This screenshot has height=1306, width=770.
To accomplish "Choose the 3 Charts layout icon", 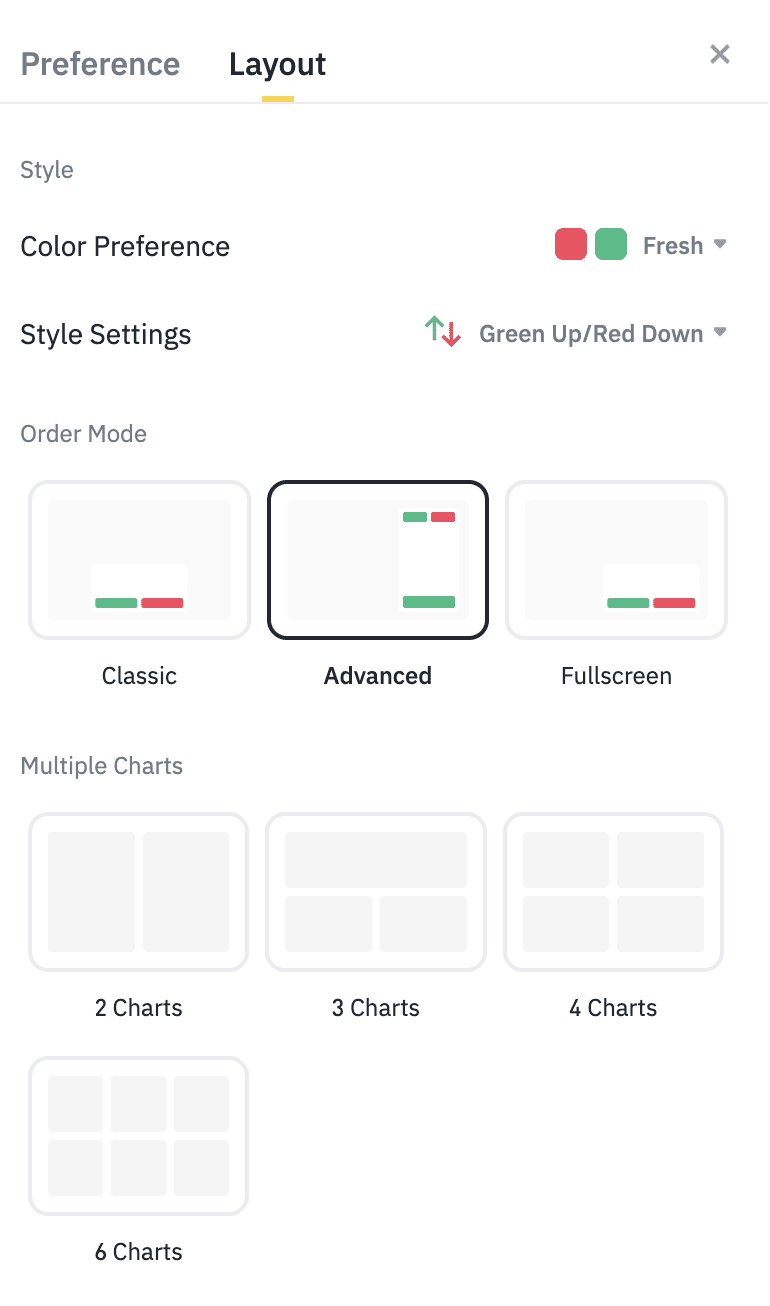I will (376, 892).
